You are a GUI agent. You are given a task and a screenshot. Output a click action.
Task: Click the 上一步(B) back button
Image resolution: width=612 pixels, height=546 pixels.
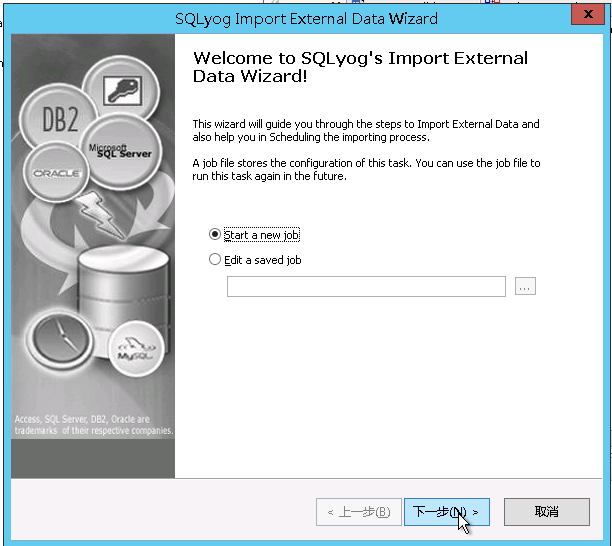358,512
